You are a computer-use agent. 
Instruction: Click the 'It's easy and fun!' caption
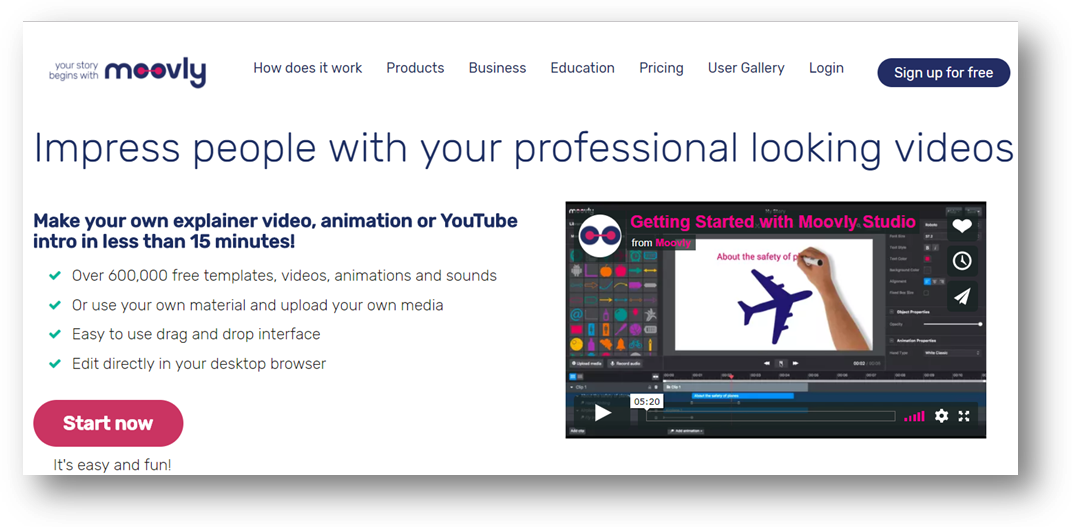click(112, 465)
